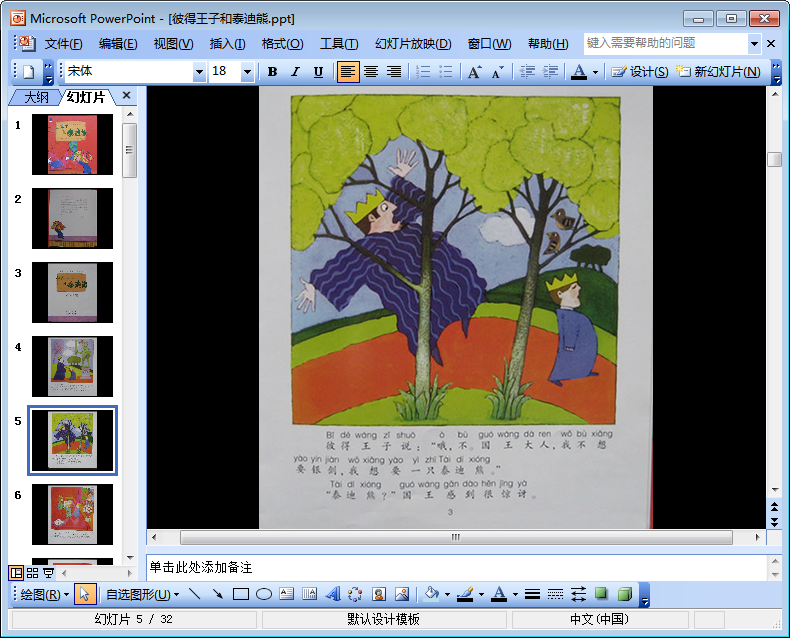Open font color dropdown in formatting toolbar
Image resolution: width=790 pixels, height=638 pixels.
pyautogui.click(x=596, y=72)
